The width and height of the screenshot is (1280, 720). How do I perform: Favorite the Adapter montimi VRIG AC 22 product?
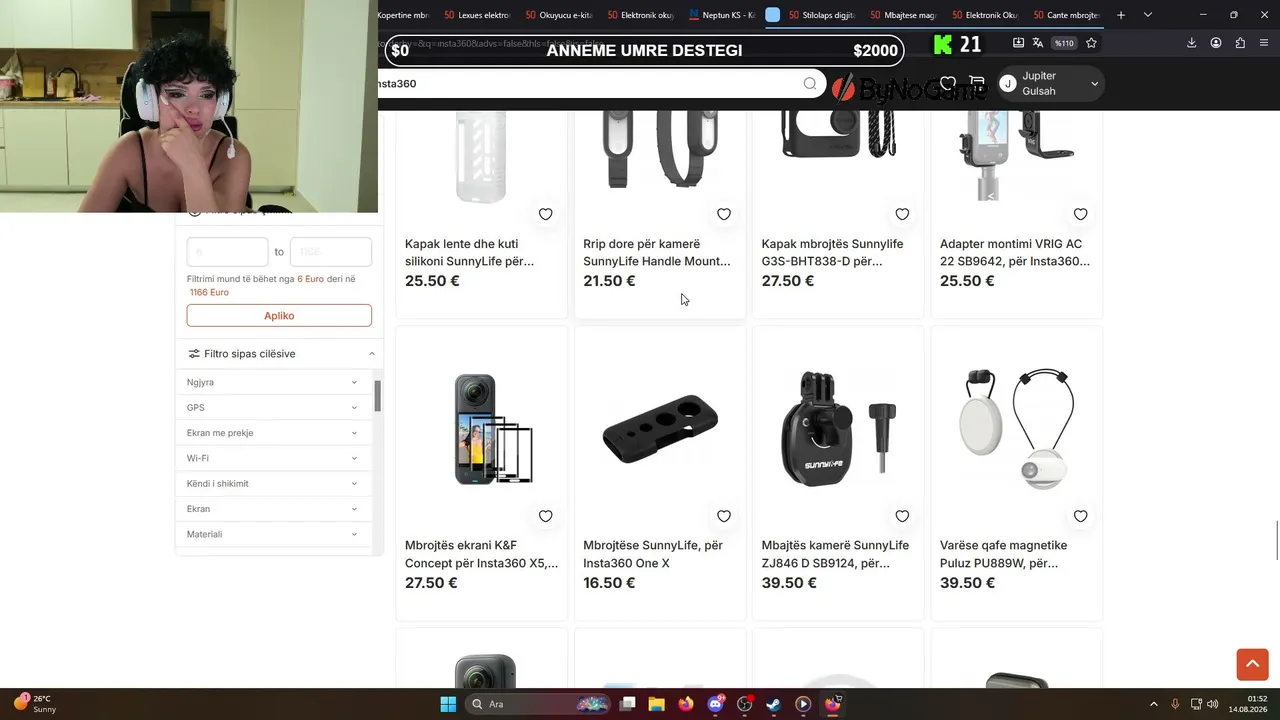coord(1080,214)
